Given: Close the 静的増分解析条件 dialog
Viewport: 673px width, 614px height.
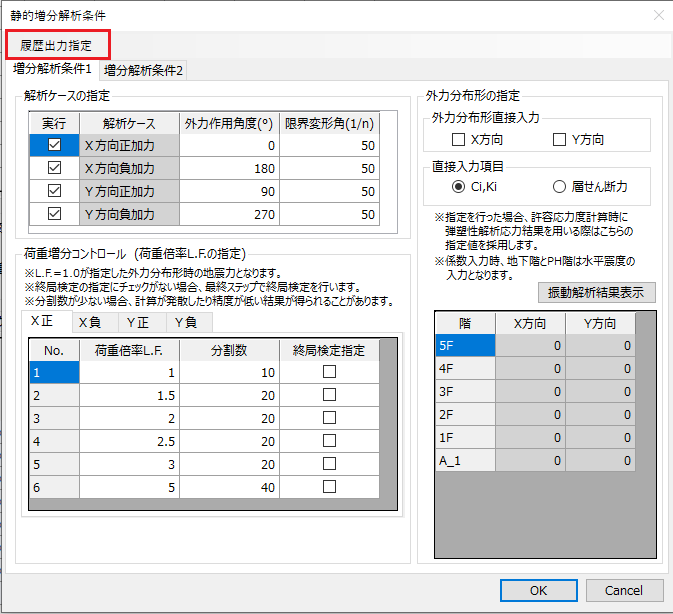Looking at the screenshot, I should tap(659, 15).
